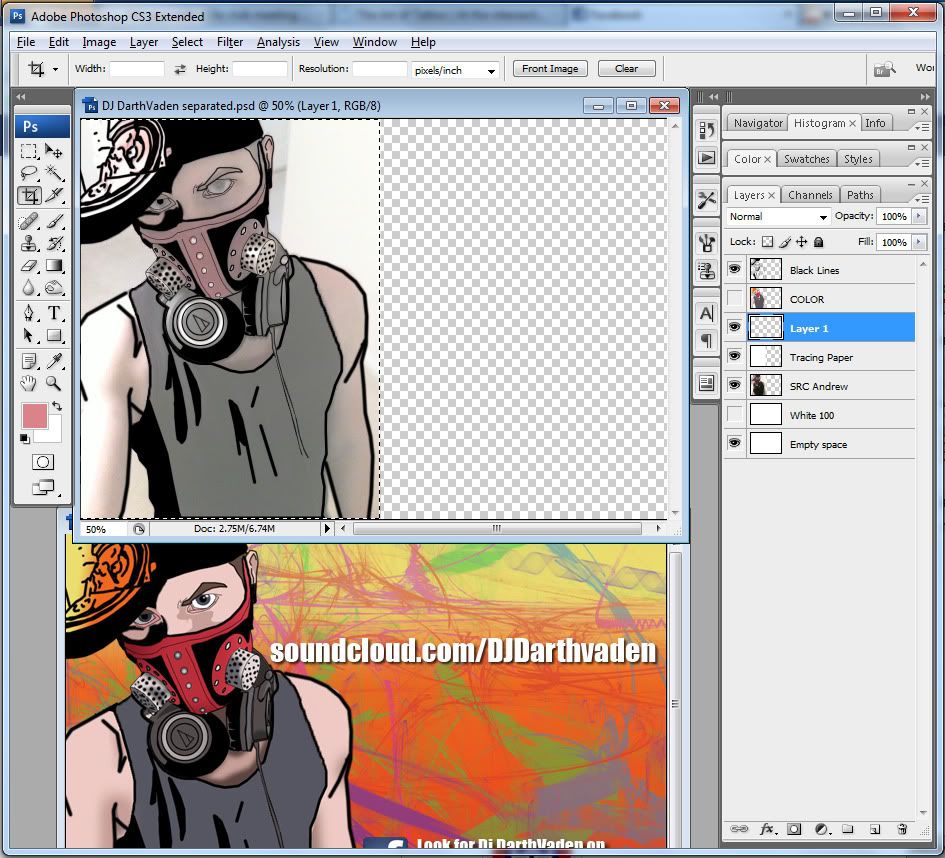The image size is (945, 858).
Task: Launch Adobe Bridge from options bar
Action: tap(884, 69)
